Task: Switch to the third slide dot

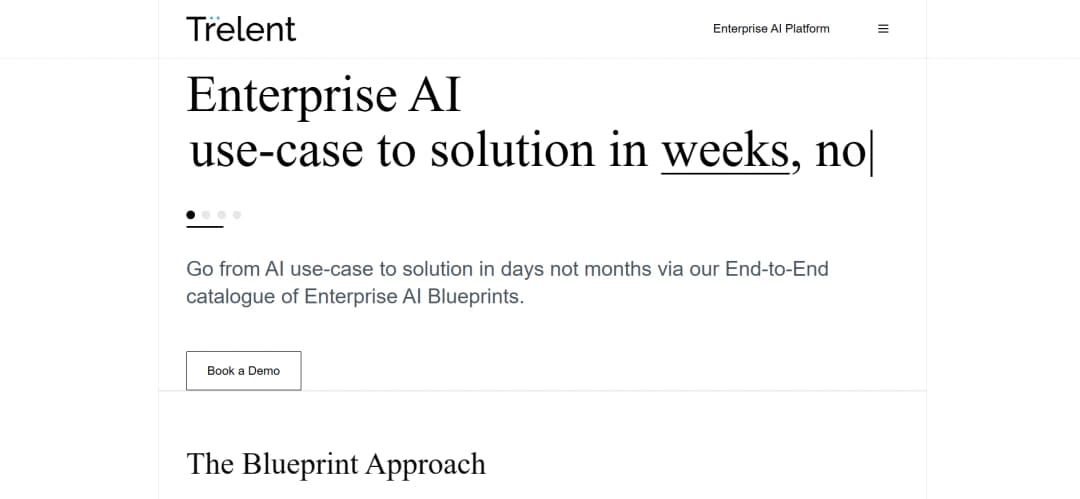Action: pos(222,214)
